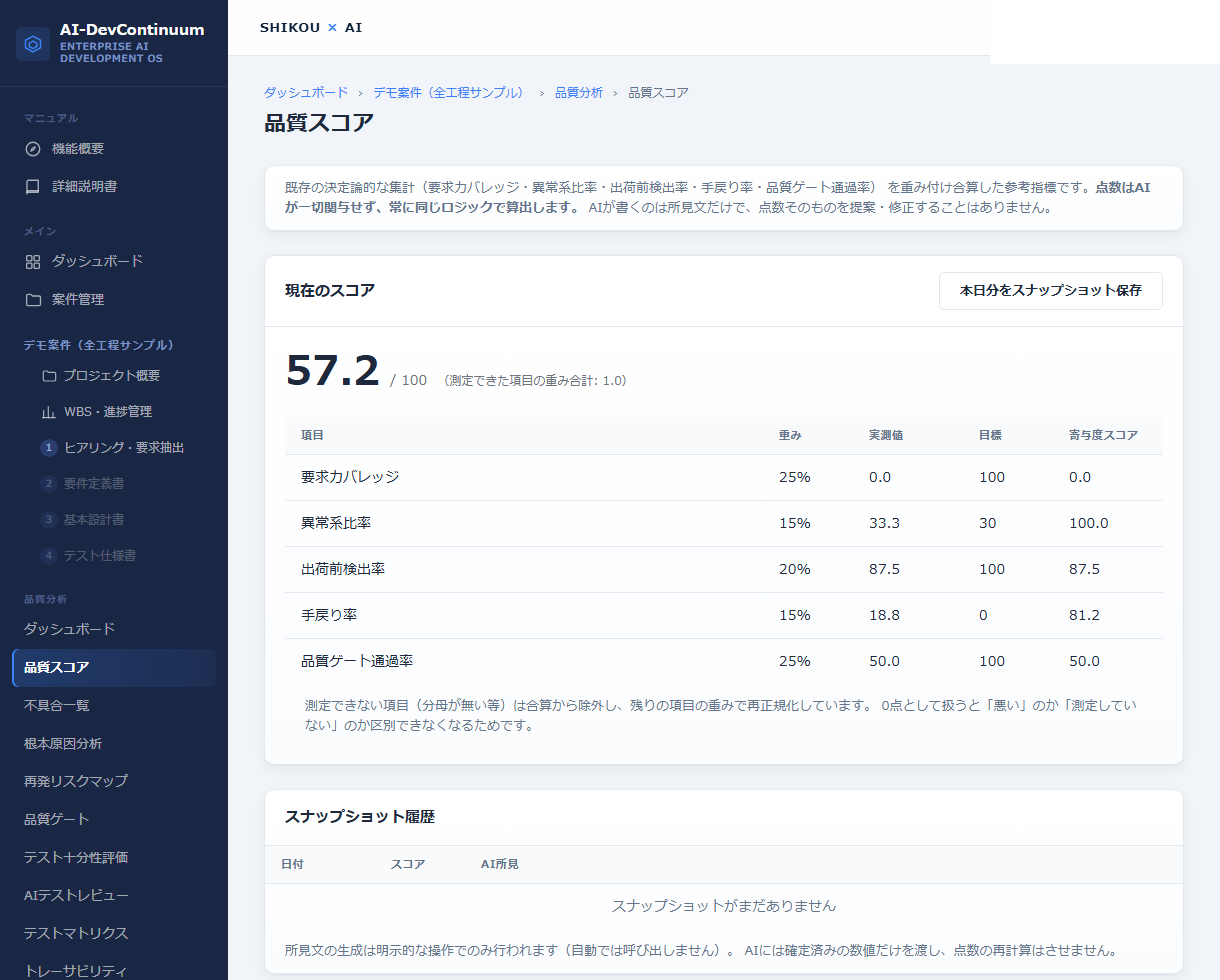Click the 目標 column header
The width and height of the screenshot is (1220, 980).
tap(990, 436)
